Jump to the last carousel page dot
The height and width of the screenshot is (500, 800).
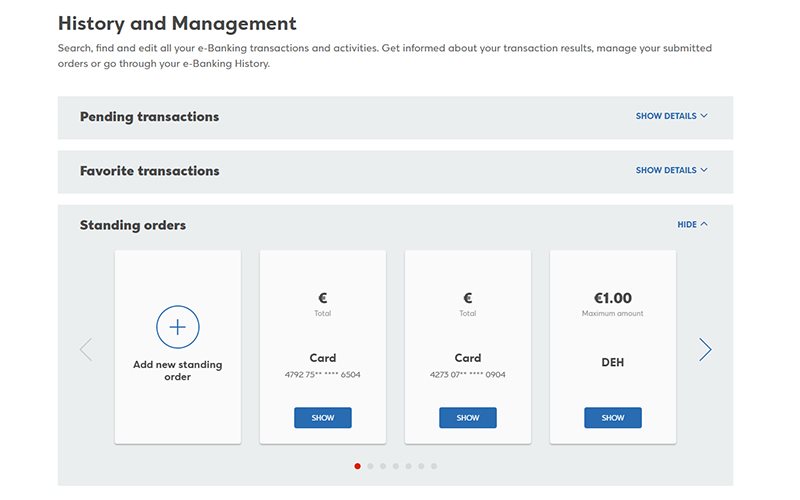pos(434,466)
